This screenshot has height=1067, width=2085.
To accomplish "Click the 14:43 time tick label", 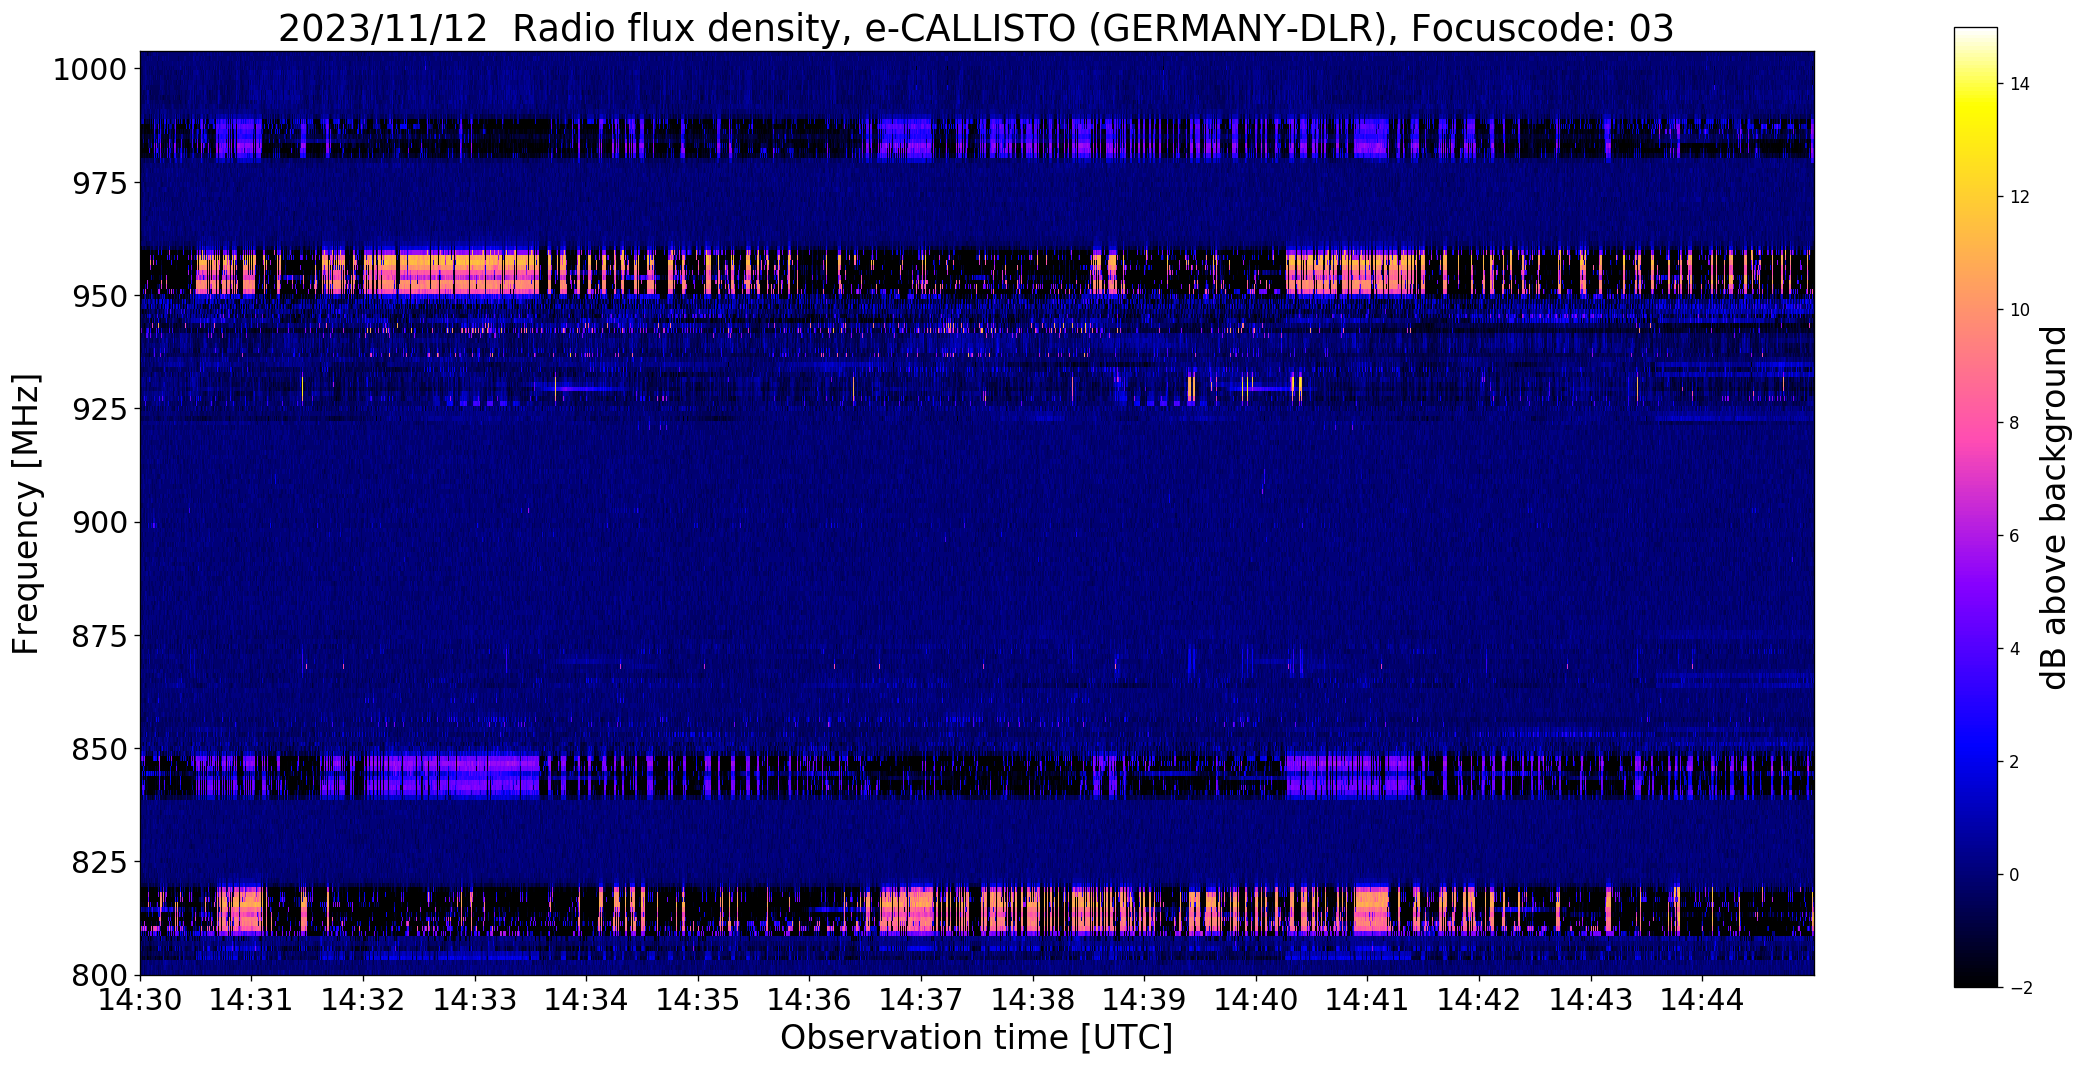I will point(1591,1000).
